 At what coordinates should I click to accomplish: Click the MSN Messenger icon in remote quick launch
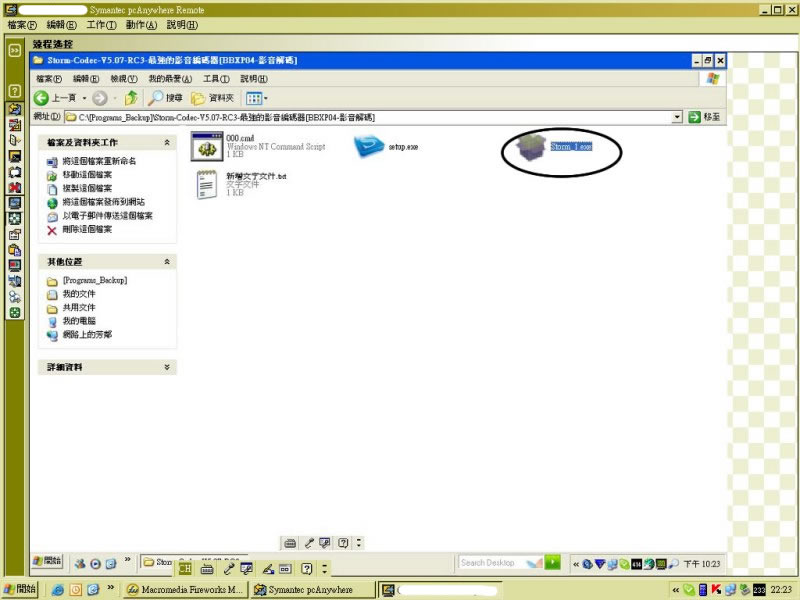pos(80,564)
